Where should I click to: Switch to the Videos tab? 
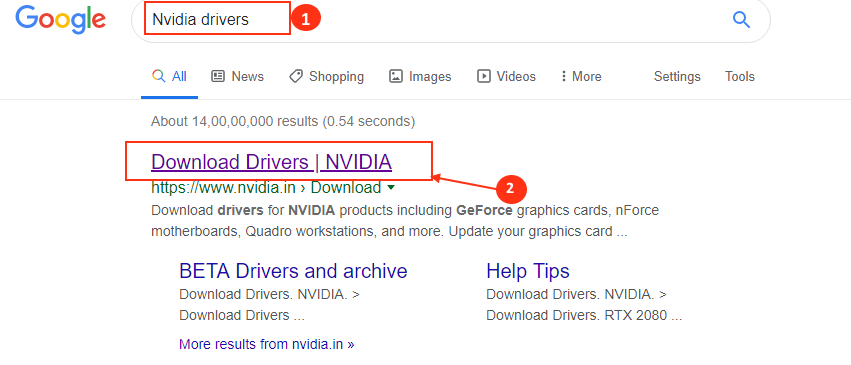[506, 76]
